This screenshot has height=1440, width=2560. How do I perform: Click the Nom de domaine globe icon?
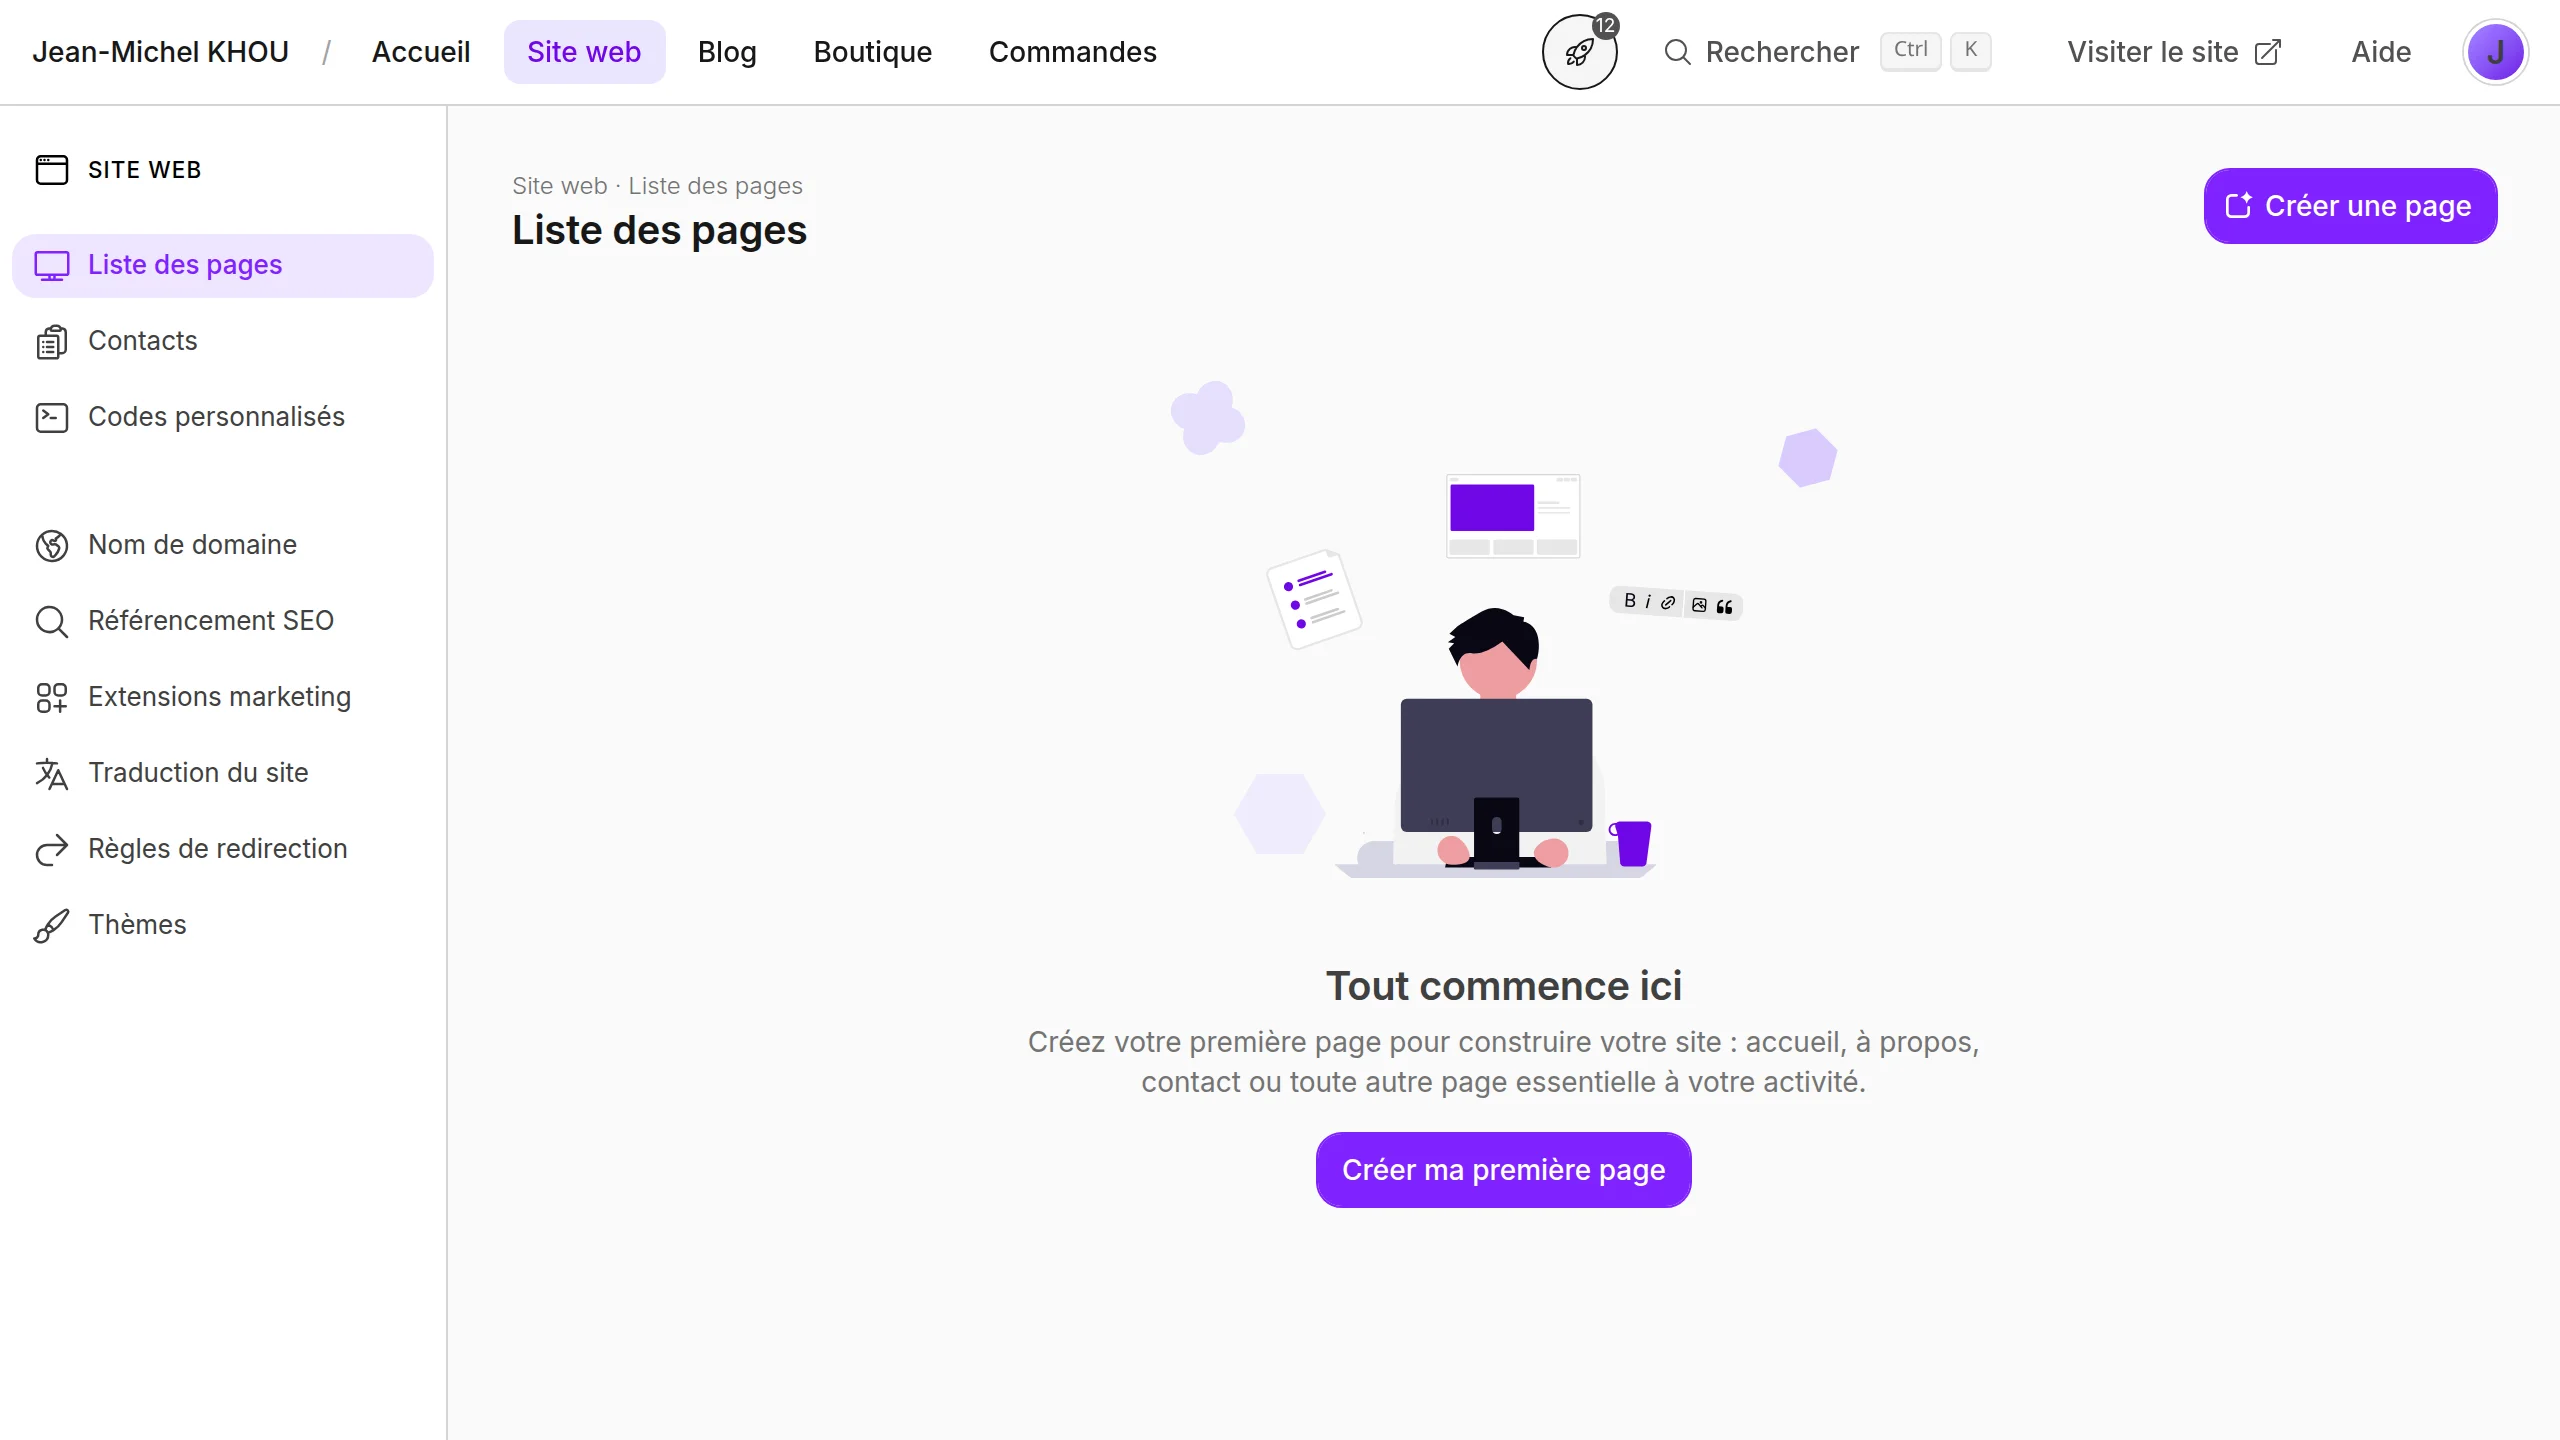[x=52, y=545]
